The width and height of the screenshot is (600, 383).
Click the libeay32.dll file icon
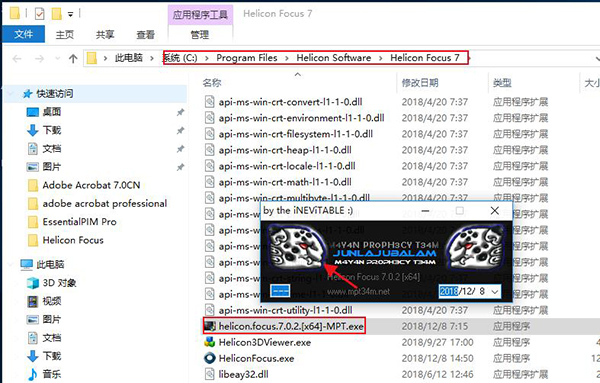pos(209,374)
